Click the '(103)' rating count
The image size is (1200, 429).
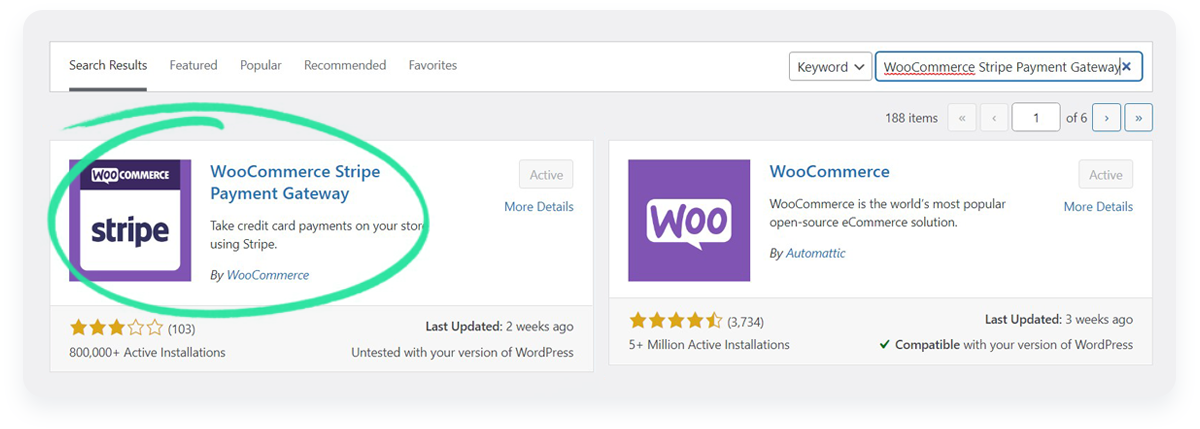181,328
